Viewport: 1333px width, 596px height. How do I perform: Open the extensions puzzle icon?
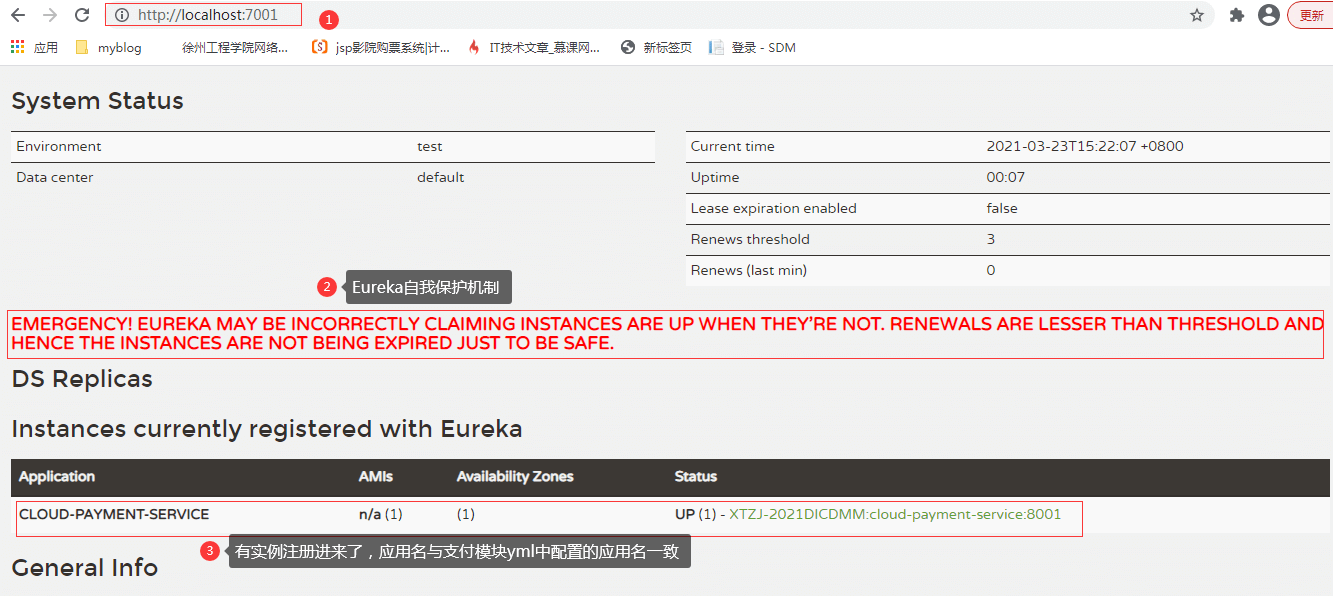(1237, 15)
